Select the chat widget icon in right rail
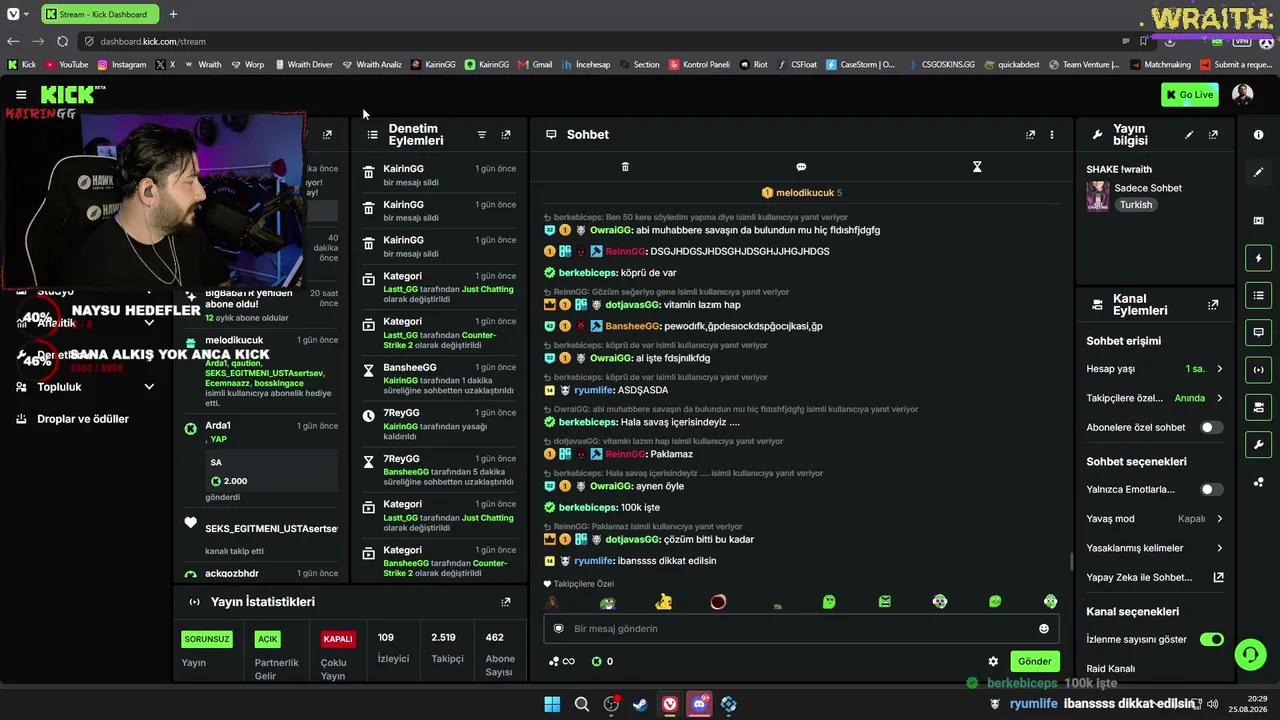The width and height of the screenshot is (1280, 720). tap(1258, 332)
